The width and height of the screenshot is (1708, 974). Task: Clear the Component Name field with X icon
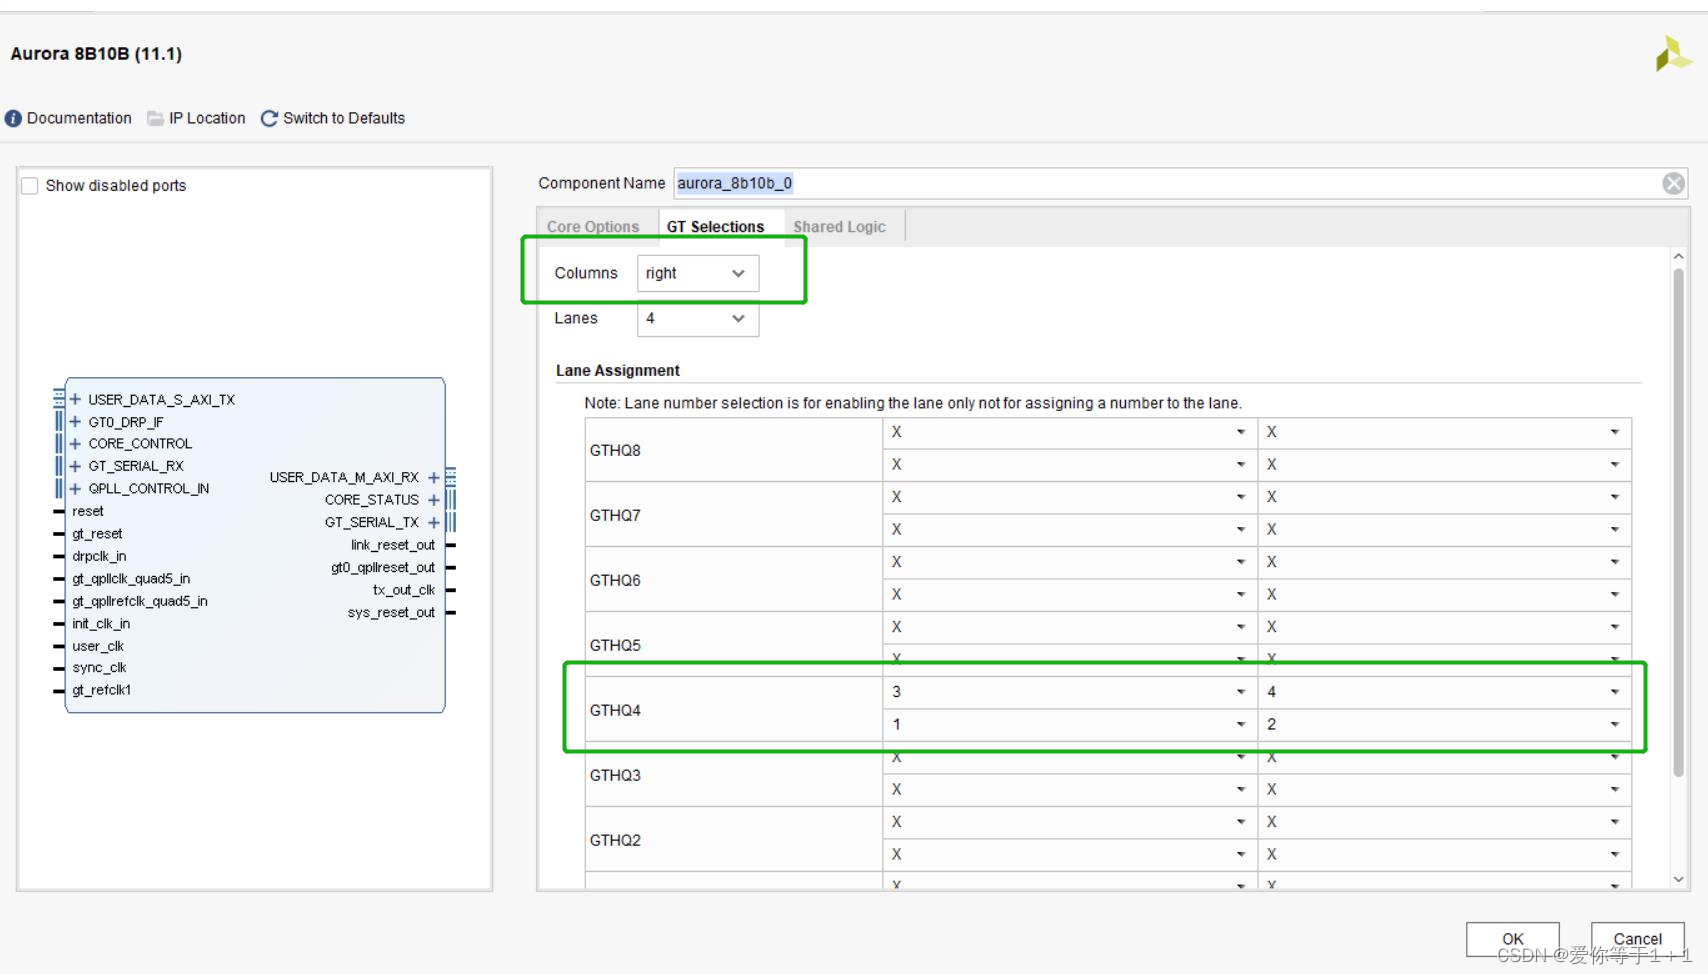click(x=1673, y=183)
